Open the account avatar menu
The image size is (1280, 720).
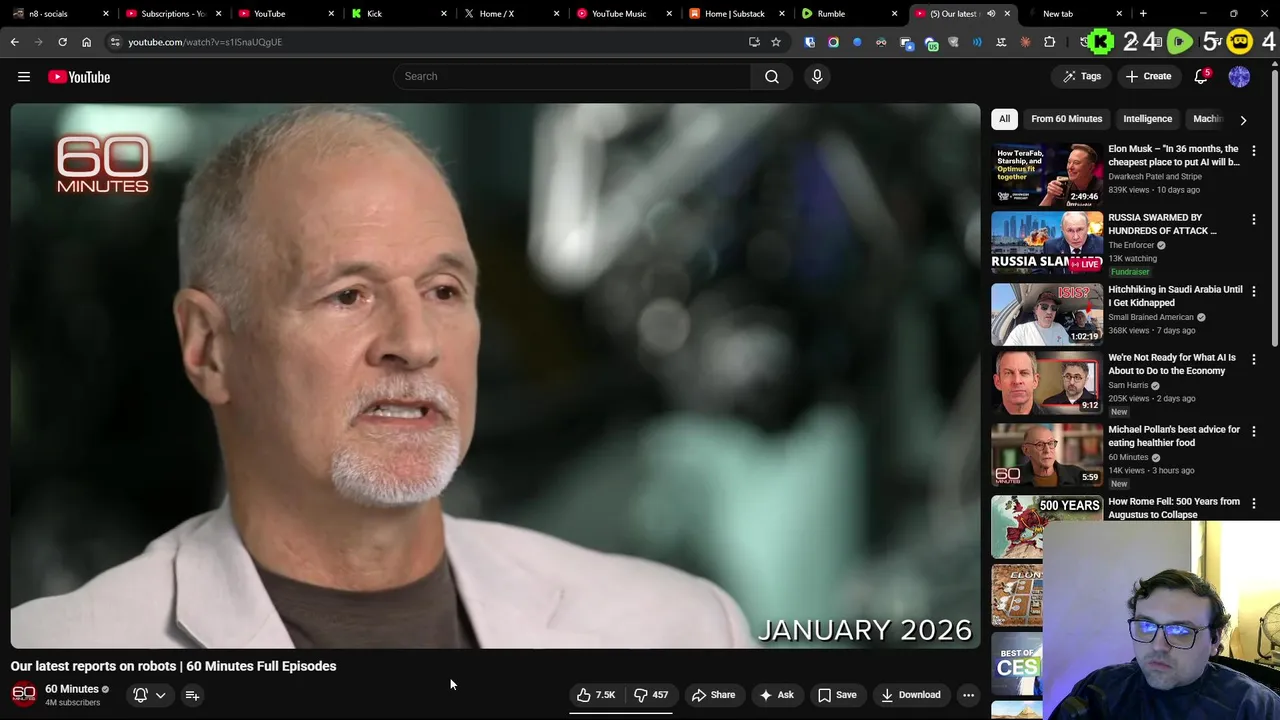[1239, 76]
